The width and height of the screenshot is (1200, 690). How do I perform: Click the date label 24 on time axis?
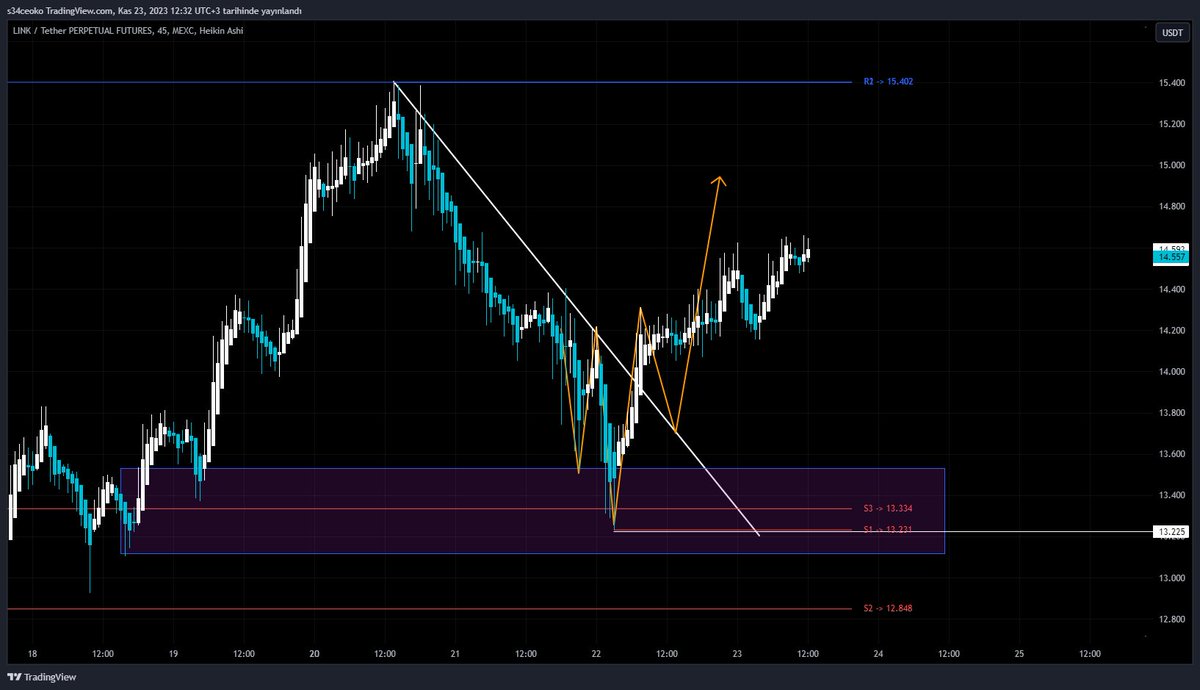pos(878,653)
